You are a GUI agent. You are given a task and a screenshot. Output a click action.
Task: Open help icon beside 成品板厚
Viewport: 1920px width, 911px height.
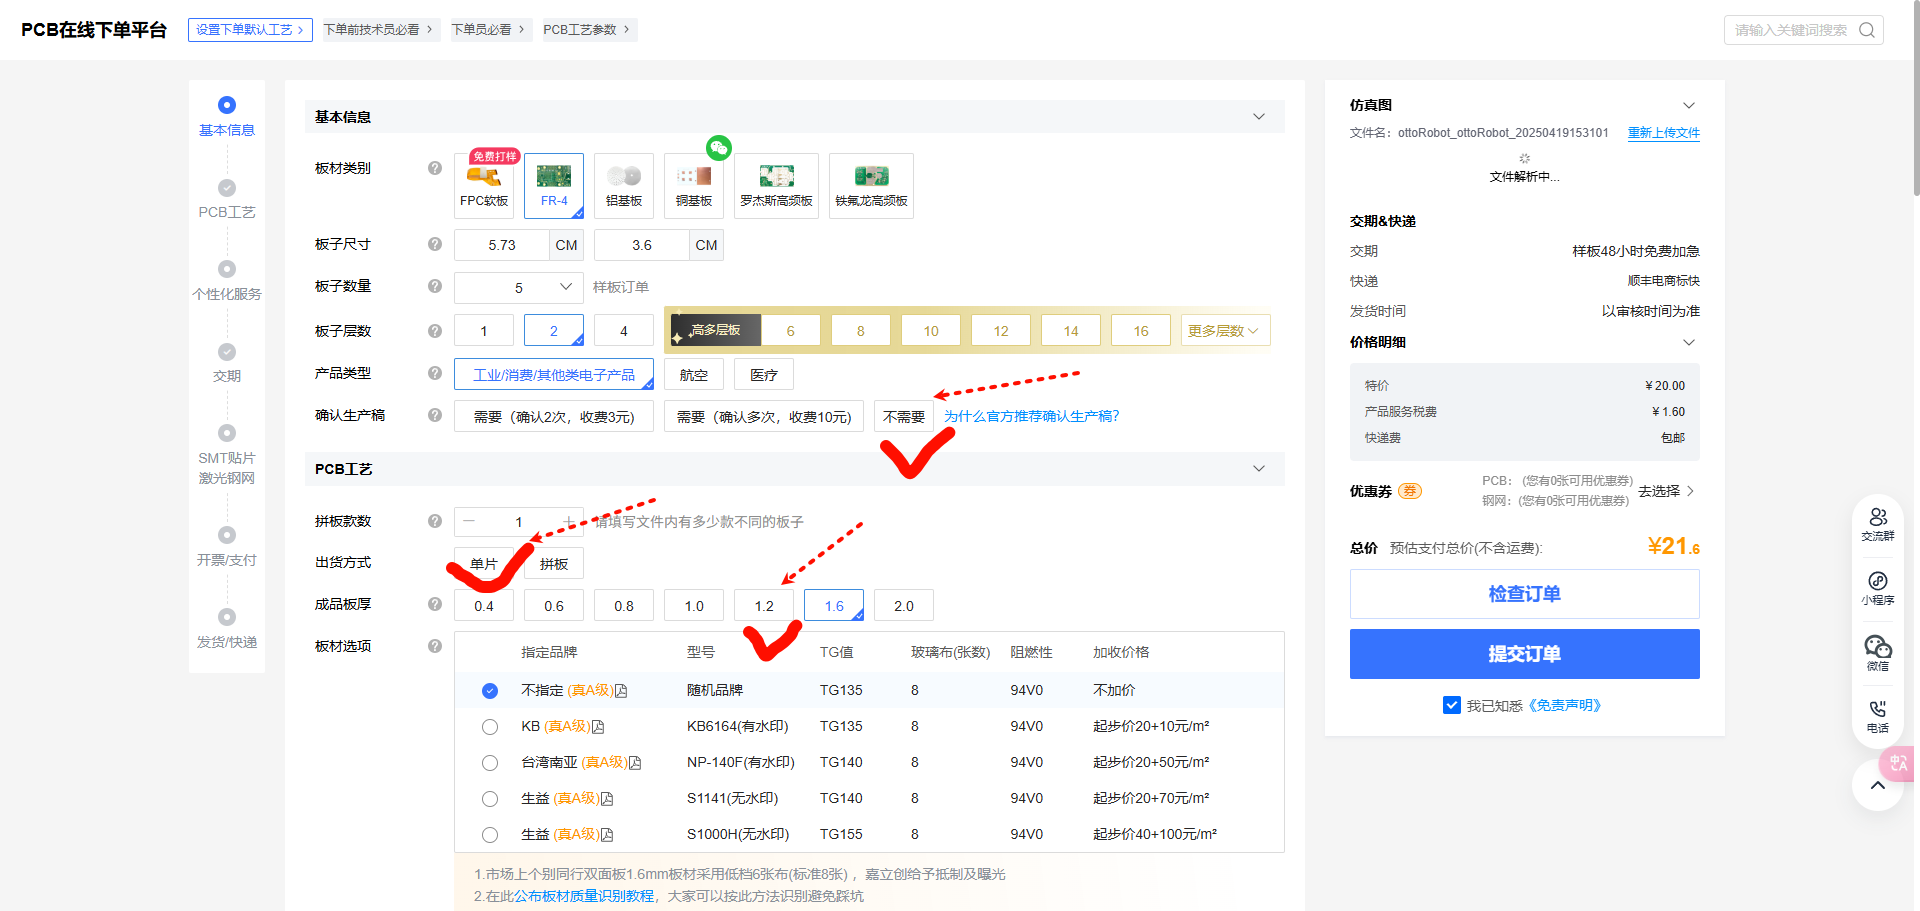tap(435, 604)
